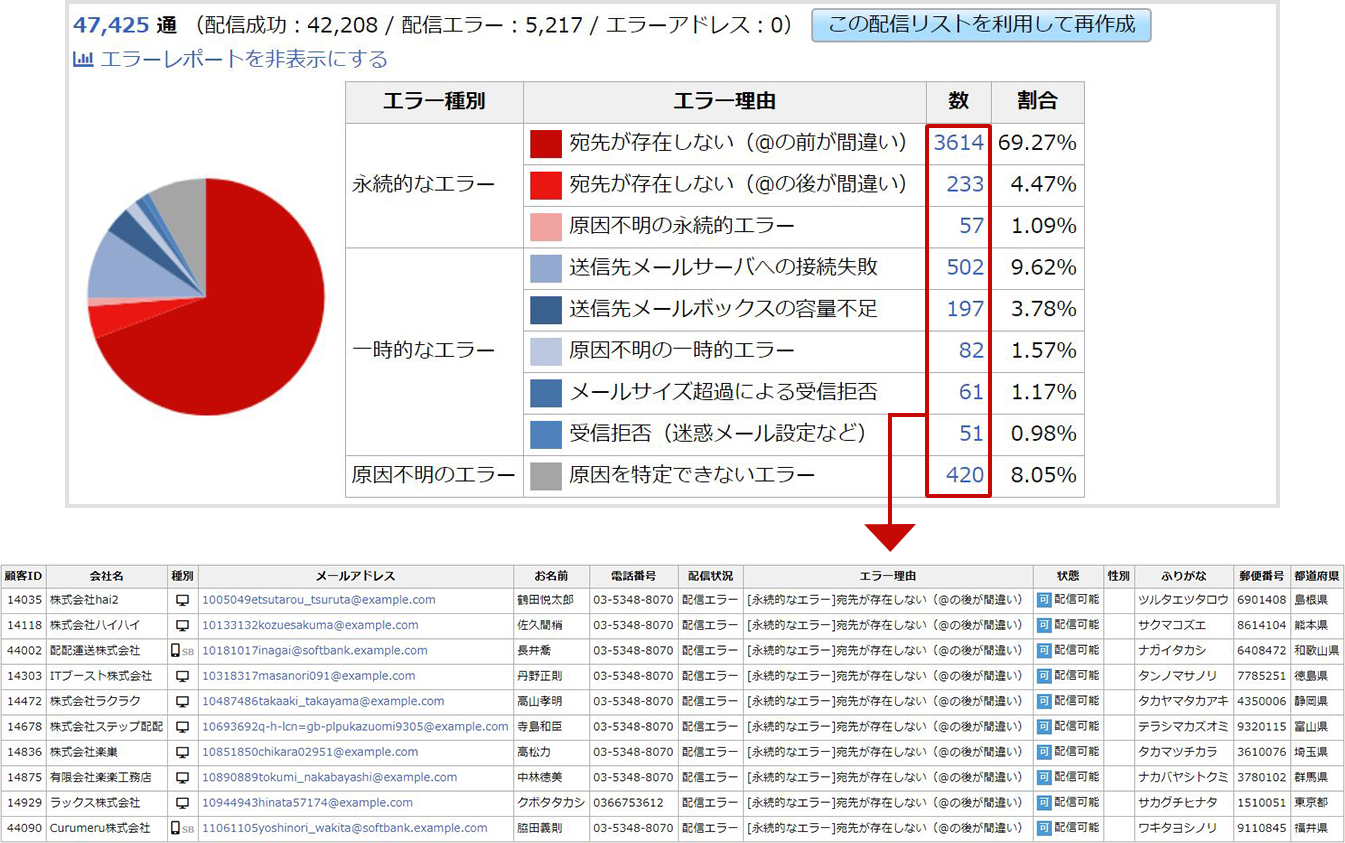Open the 82 unknown temporary errors link
The height and width of the screenshot is (843, 1345).
972,351
